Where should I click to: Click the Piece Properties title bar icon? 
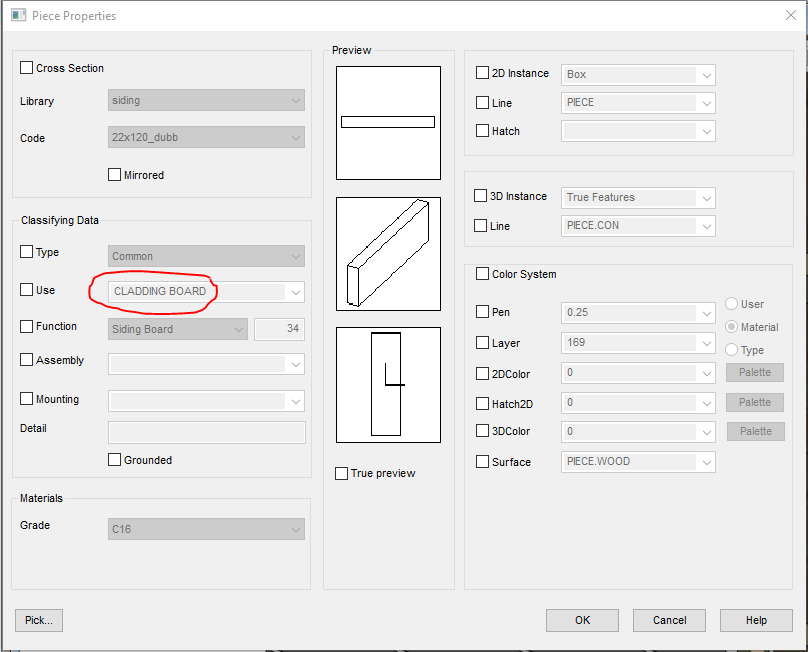pos(18,15)
